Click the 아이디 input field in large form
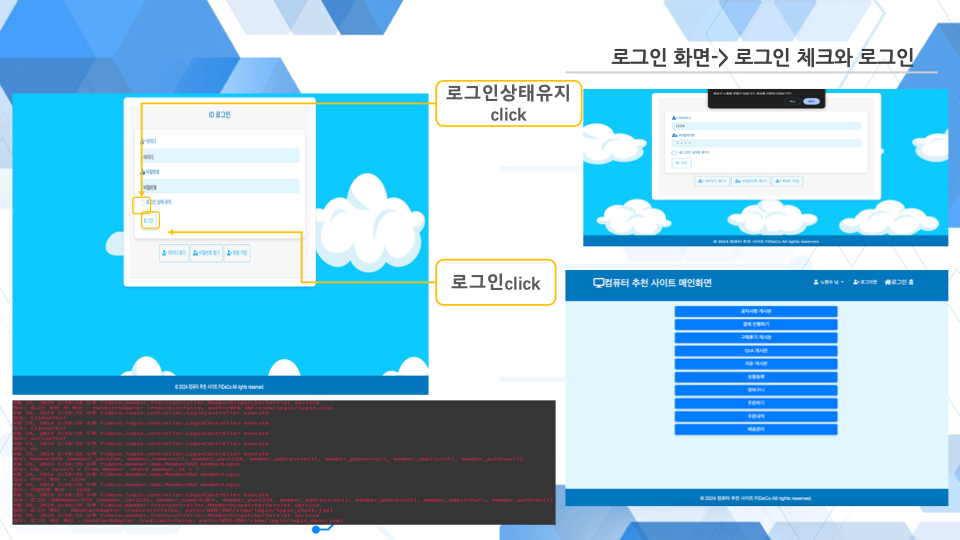960x540 pixels. pyautogui.click(x=219, y=156)
